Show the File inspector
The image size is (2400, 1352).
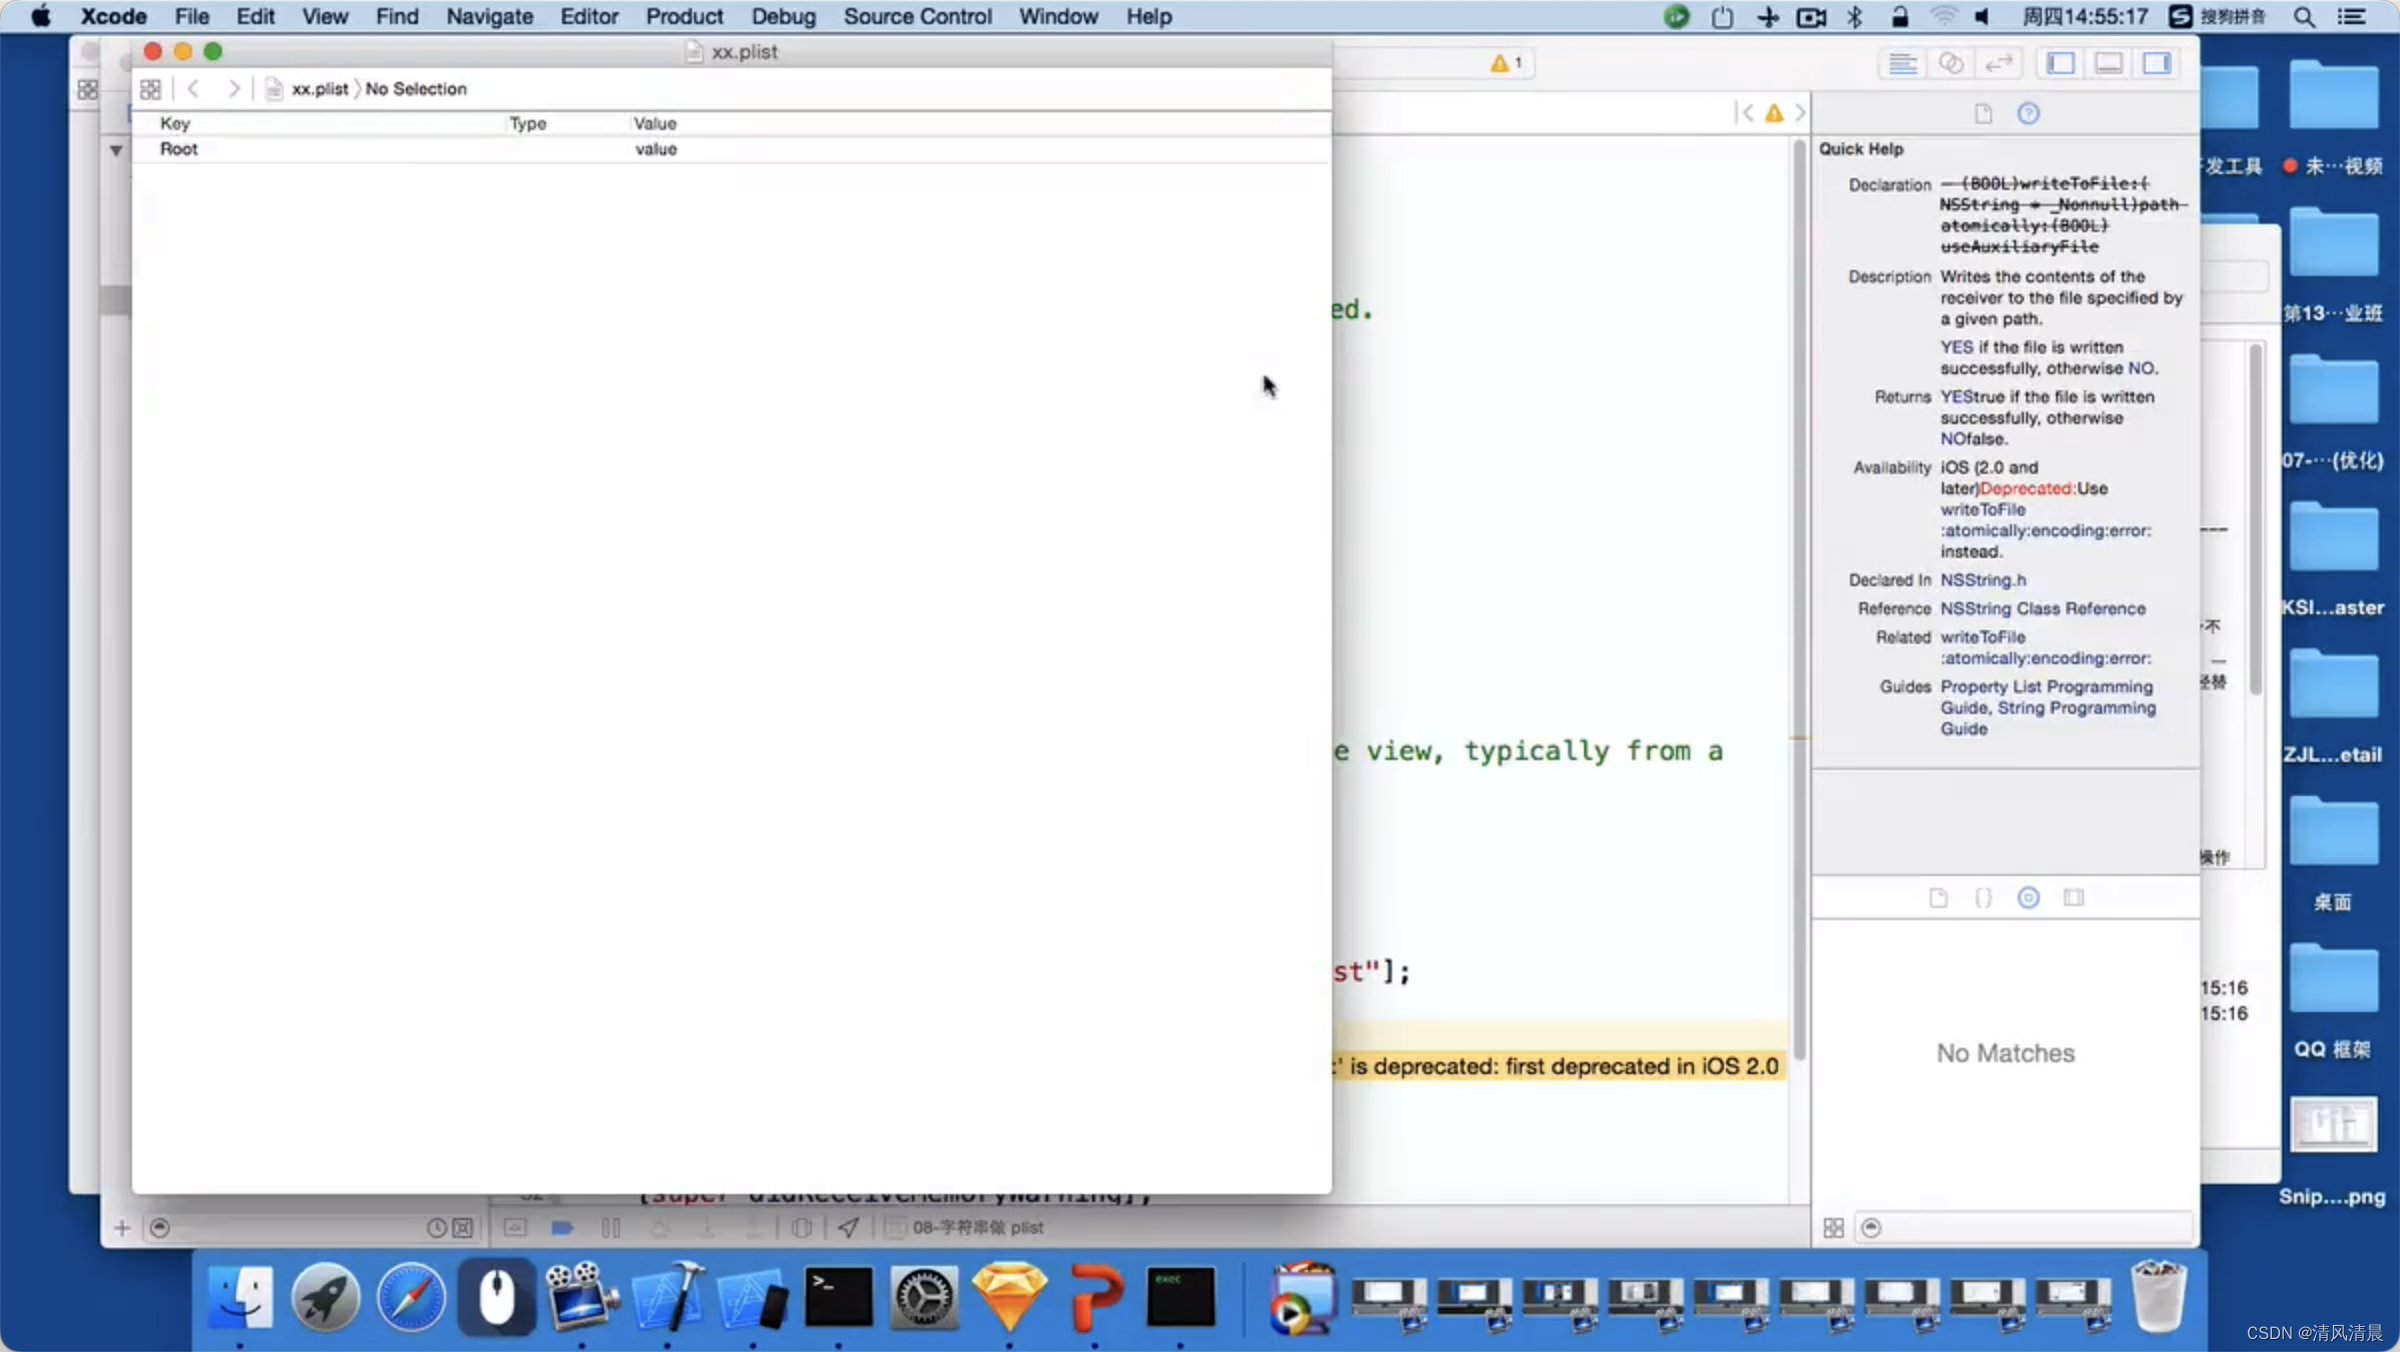[1983, 114]
